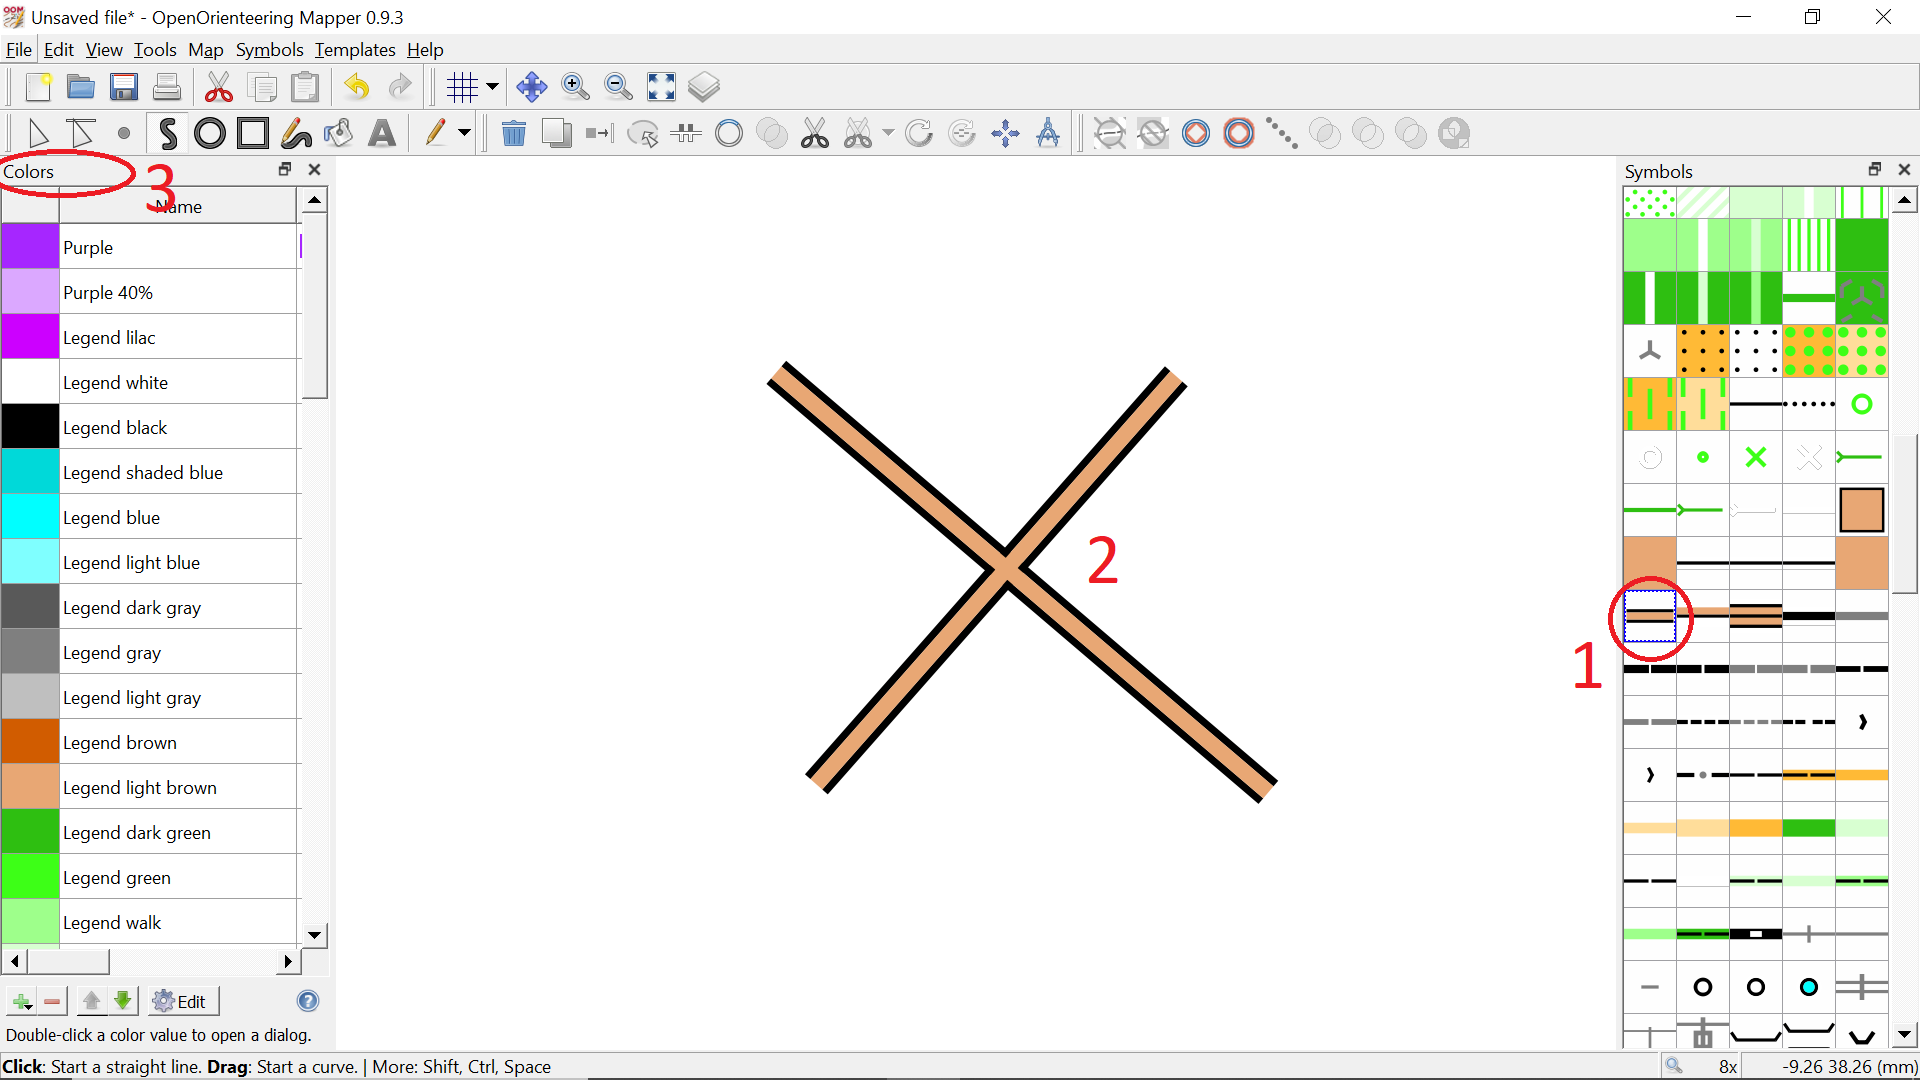Toggle the grid display button
The width and height of the screenshot is (1920, 1080).
click(x=462, y=87)
